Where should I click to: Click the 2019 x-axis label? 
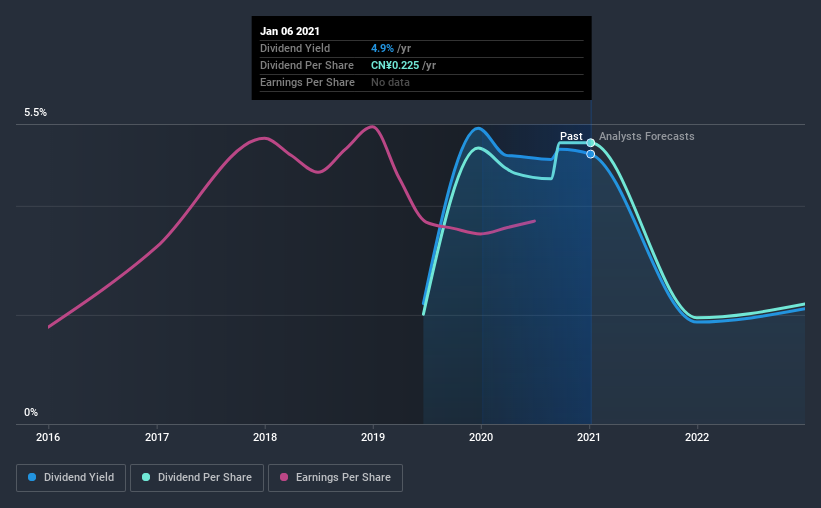(373, 437)
